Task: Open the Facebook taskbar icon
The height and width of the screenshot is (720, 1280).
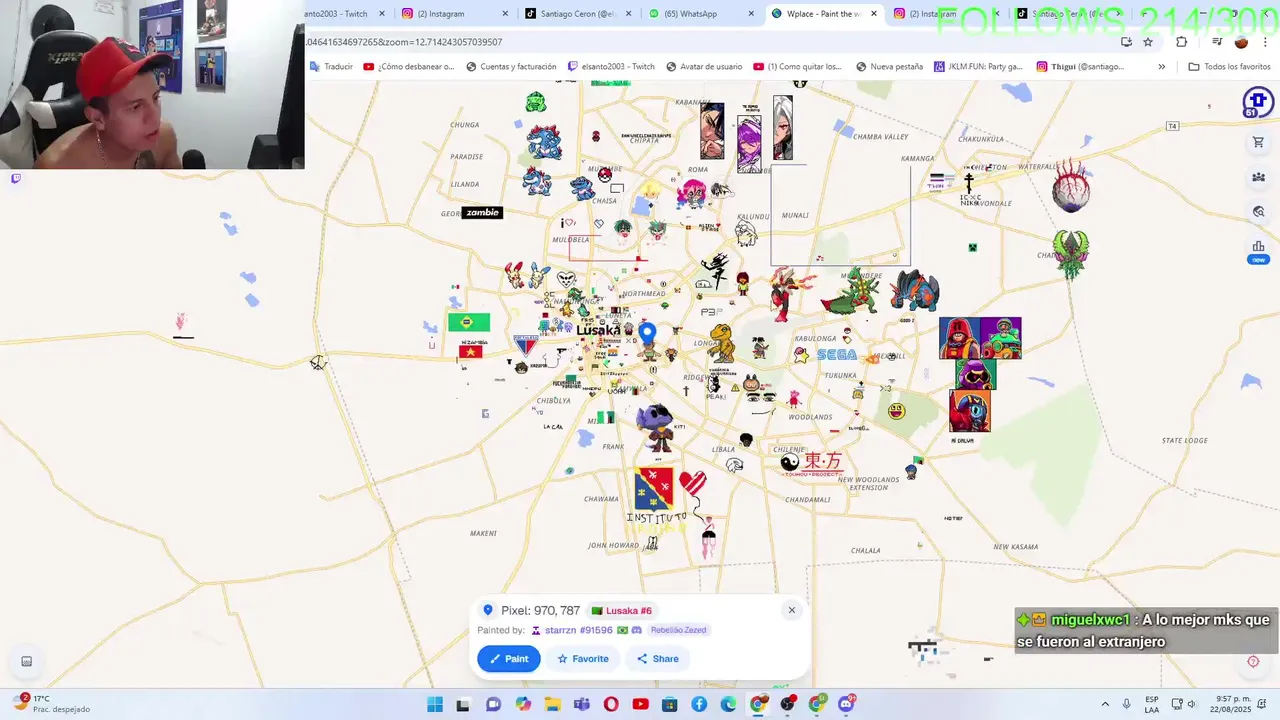Action: [x=699, y=704]
